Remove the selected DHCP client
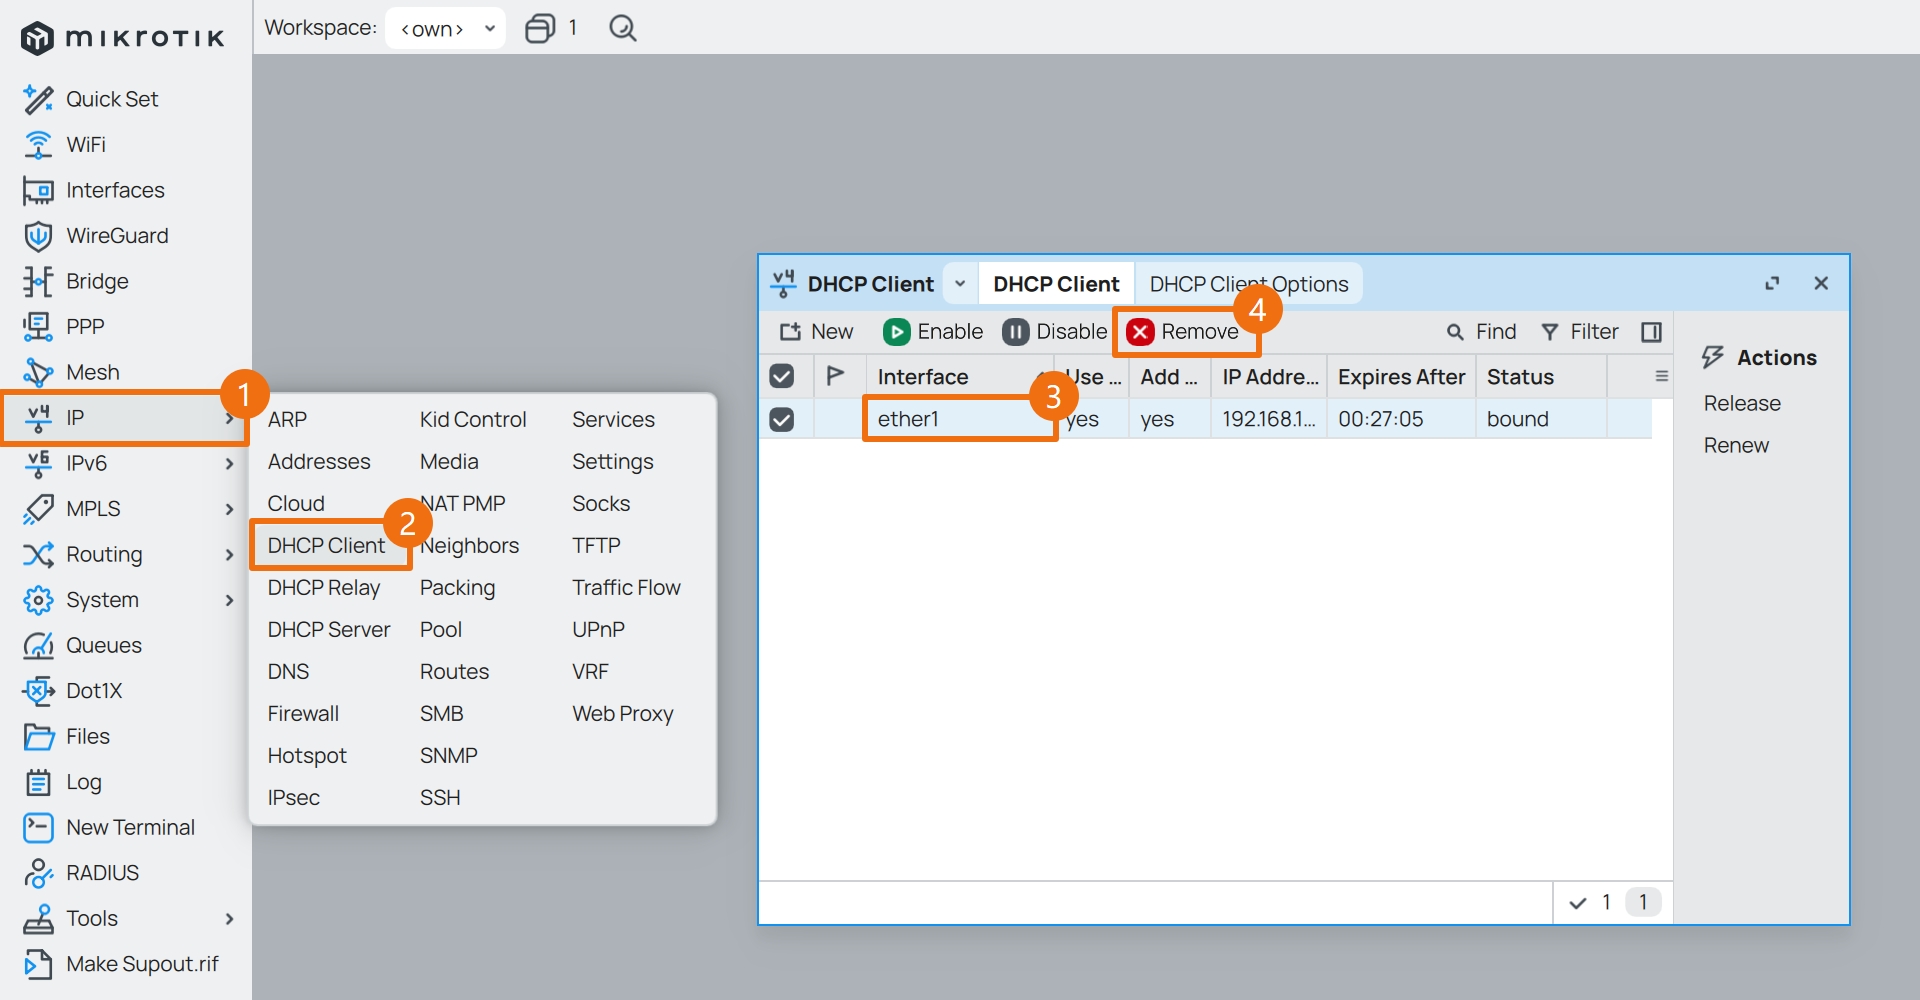The image size is (1920, 1000). coord(1183,332)
